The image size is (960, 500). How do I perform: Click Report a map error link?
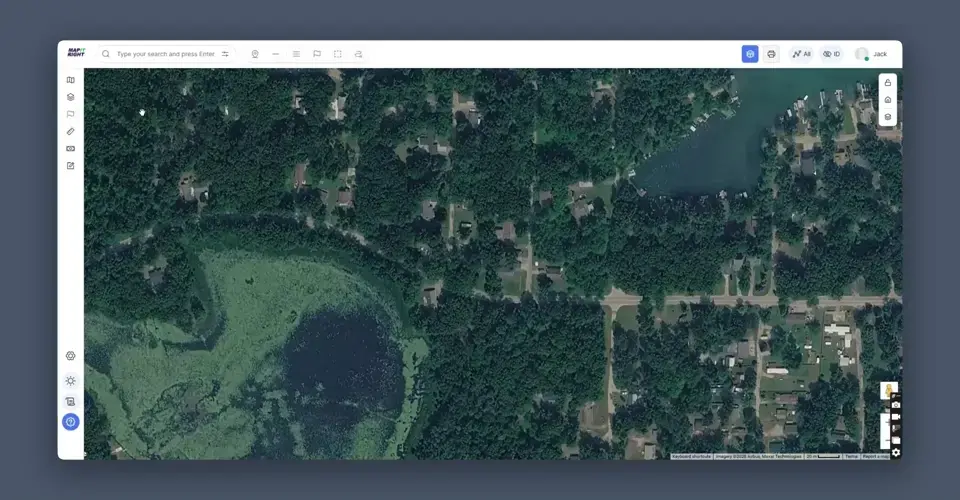(x=876, y=457)
